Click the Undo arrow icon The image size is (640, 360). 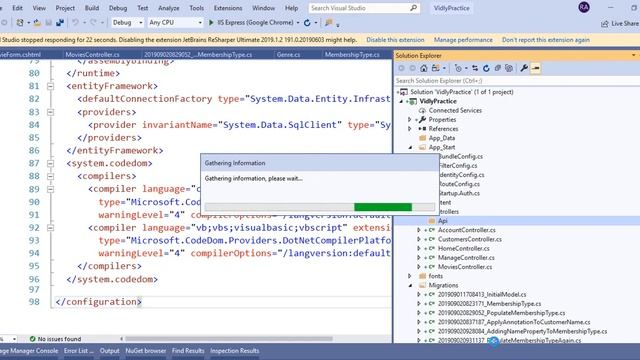76,22
